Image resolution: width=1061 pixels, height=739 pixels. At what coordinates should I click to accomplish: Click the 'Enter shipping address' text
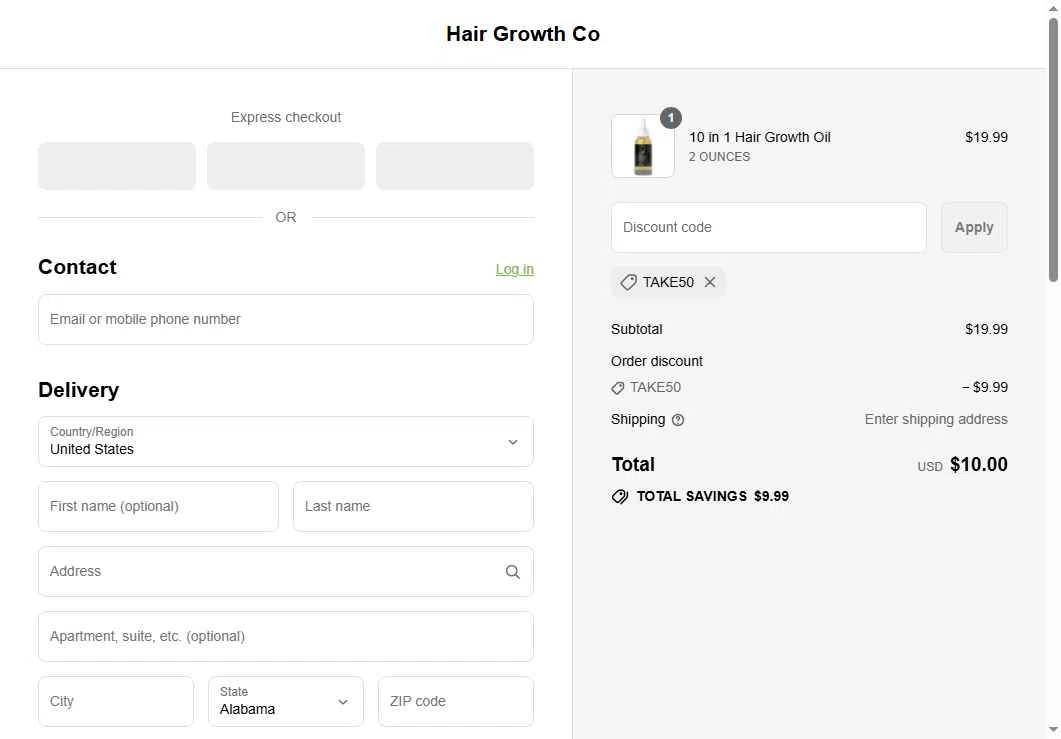point(936,420)
